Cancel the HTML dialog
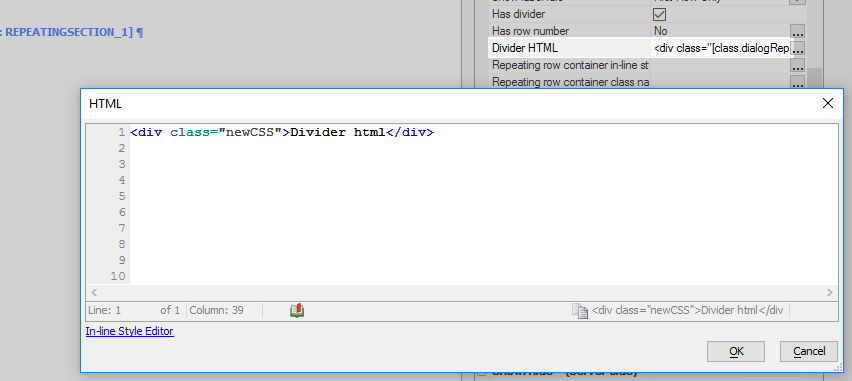 point(809,351)
